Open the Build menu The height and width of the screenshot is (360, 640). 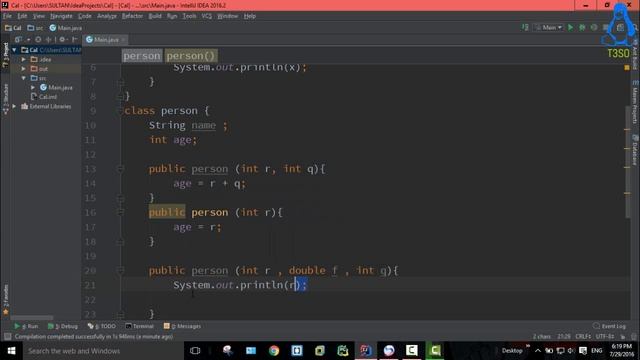coord(155,16)
